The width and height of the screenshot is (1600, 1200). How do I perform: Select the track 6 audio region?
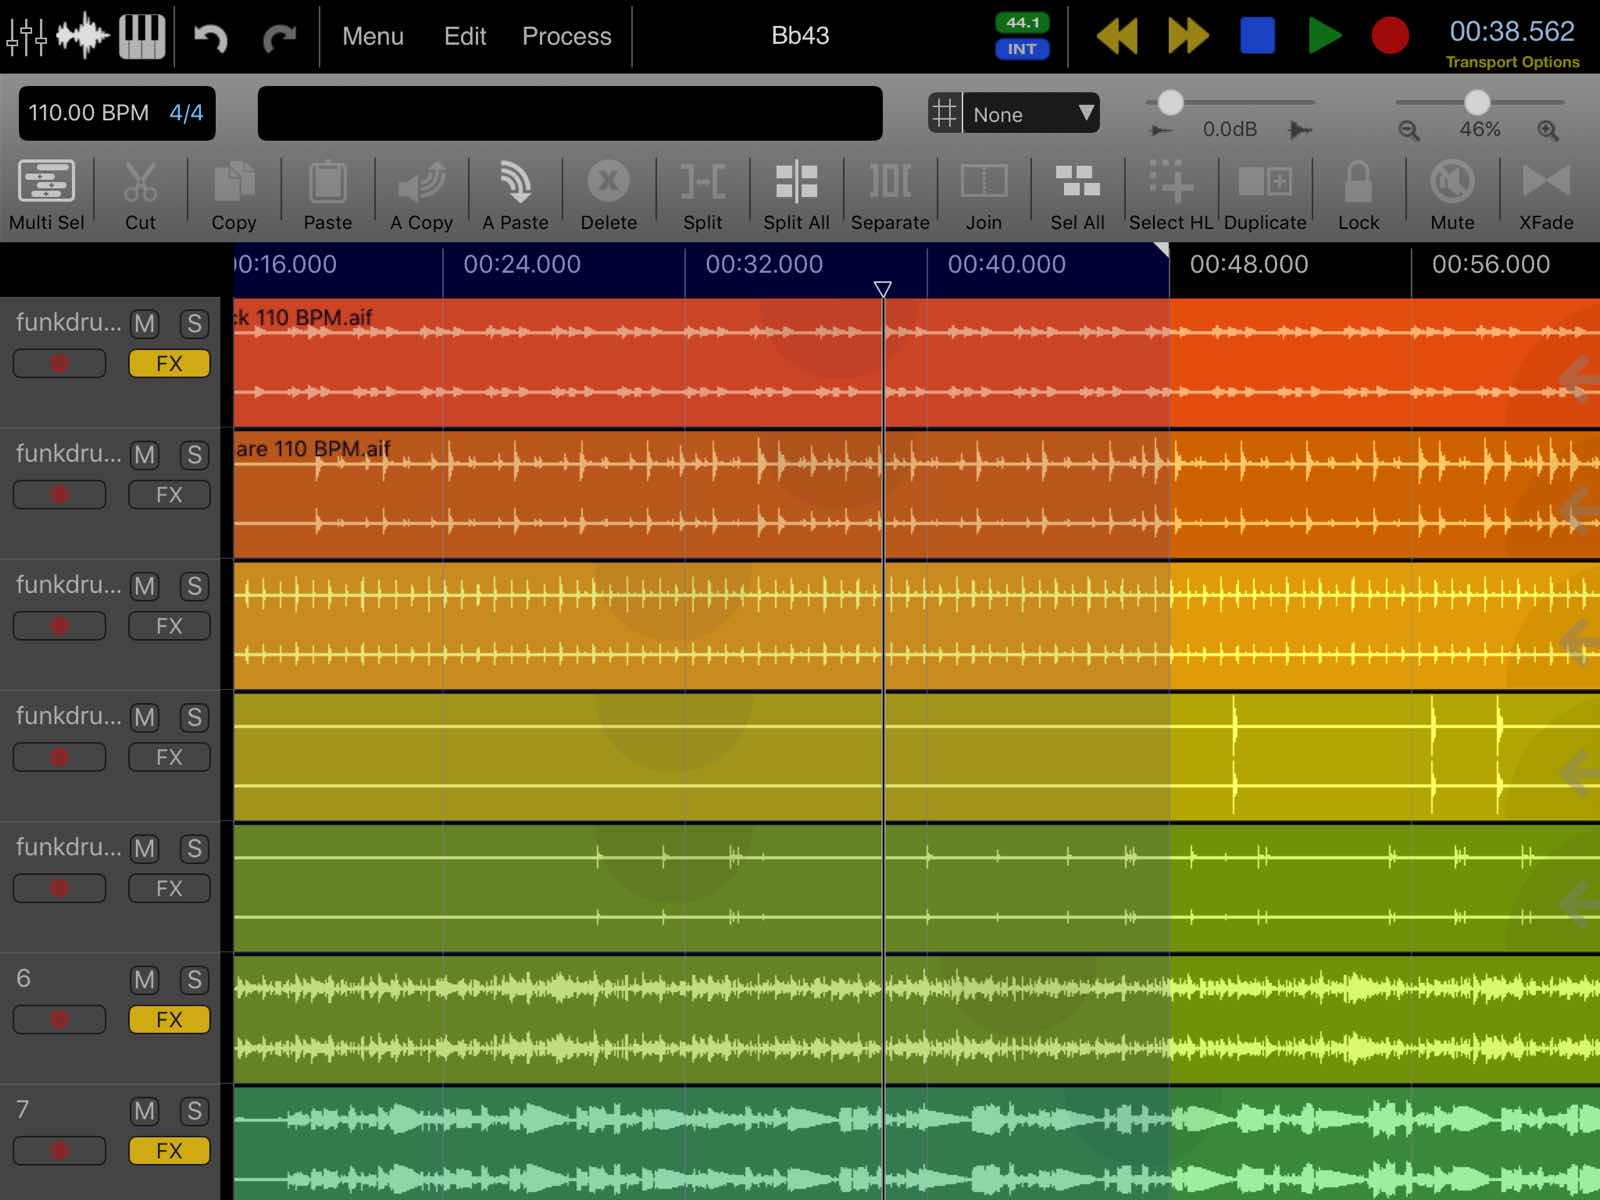point(916,1019)
